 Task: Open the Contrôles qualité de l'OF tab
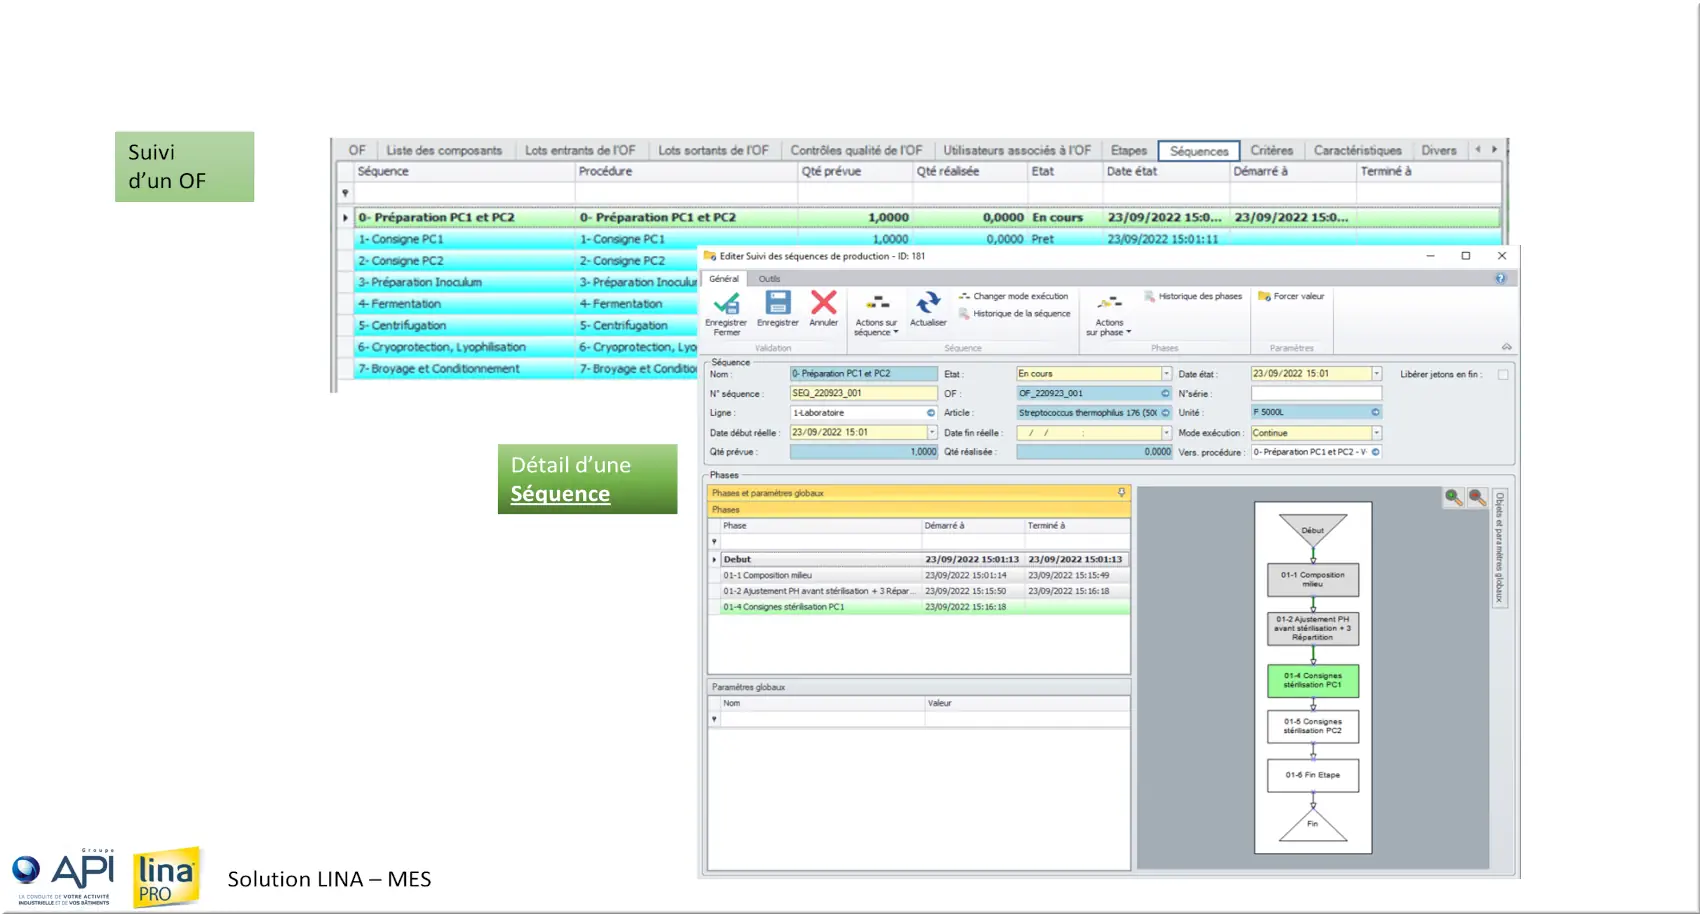(856, 150)
